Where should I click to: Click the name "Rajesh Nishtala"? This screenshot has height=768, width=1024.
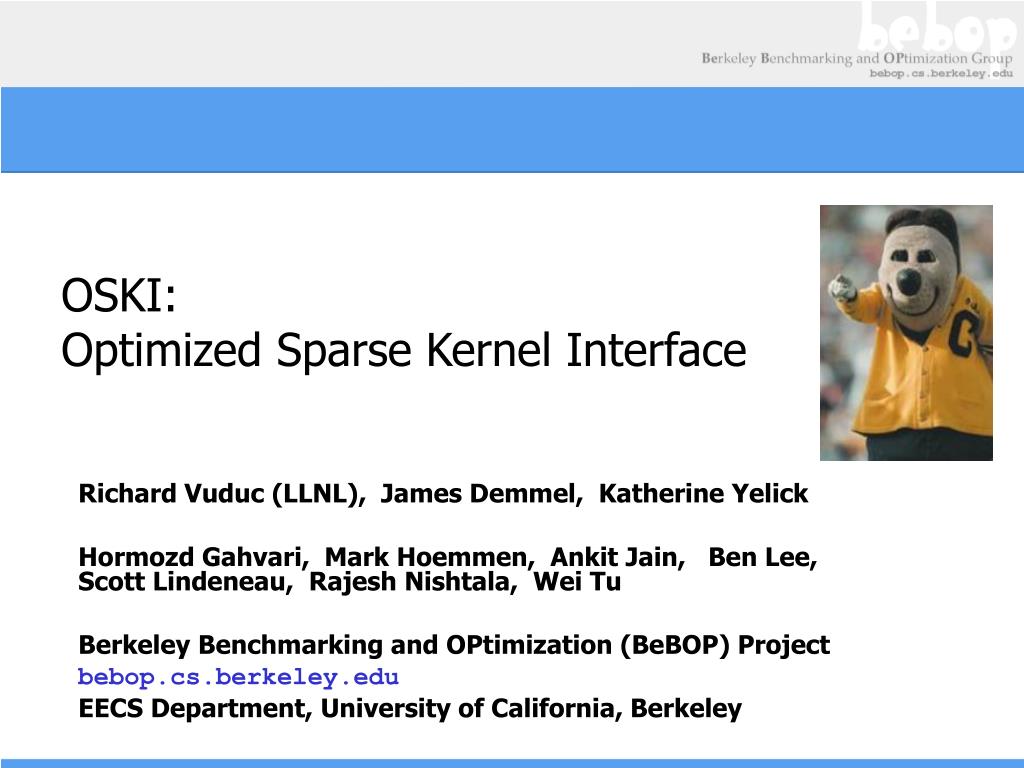(x=411, y=582)
